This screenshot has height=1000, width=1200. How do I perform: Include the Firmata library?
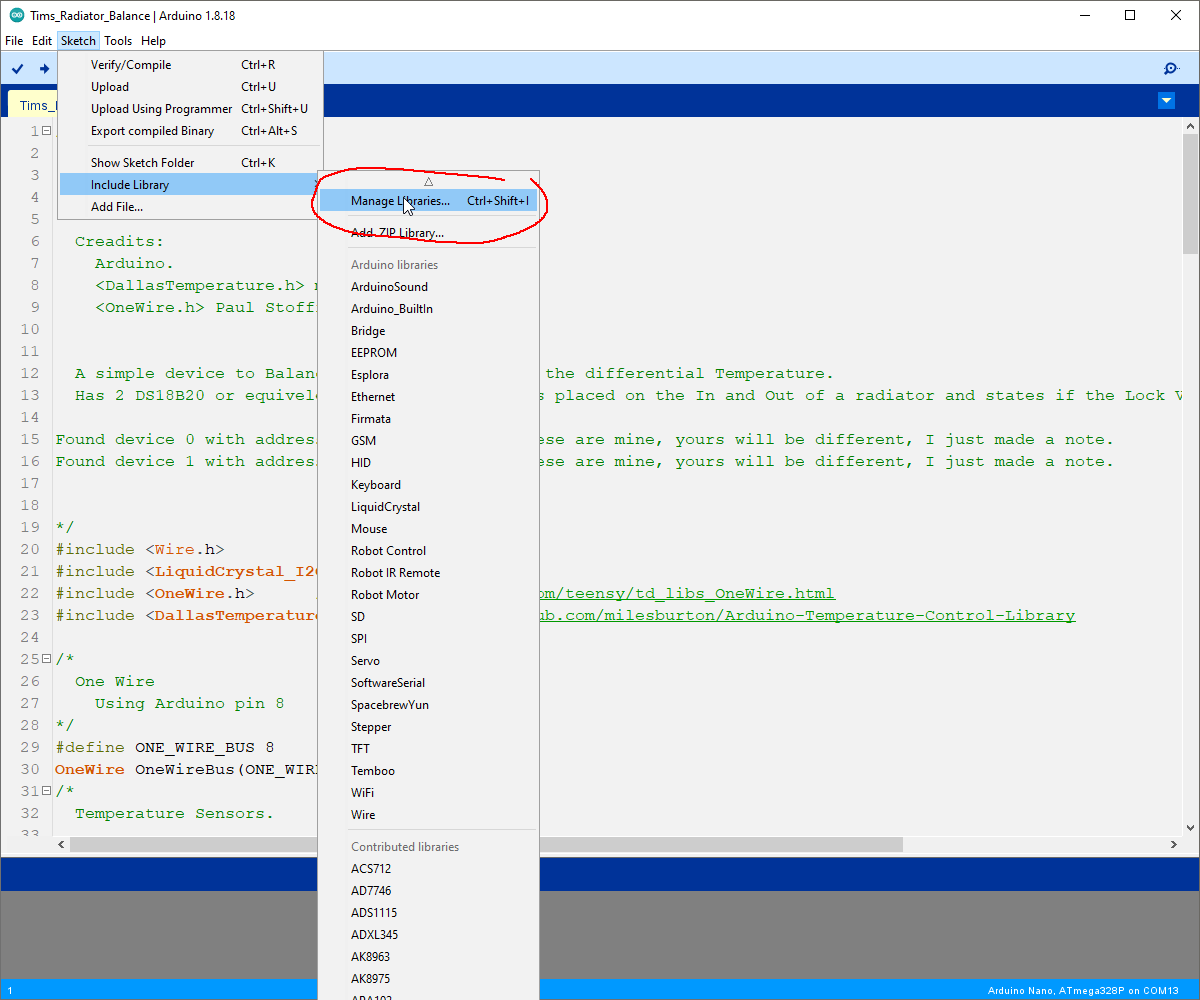pyautogui.click(x=428, y=419)
